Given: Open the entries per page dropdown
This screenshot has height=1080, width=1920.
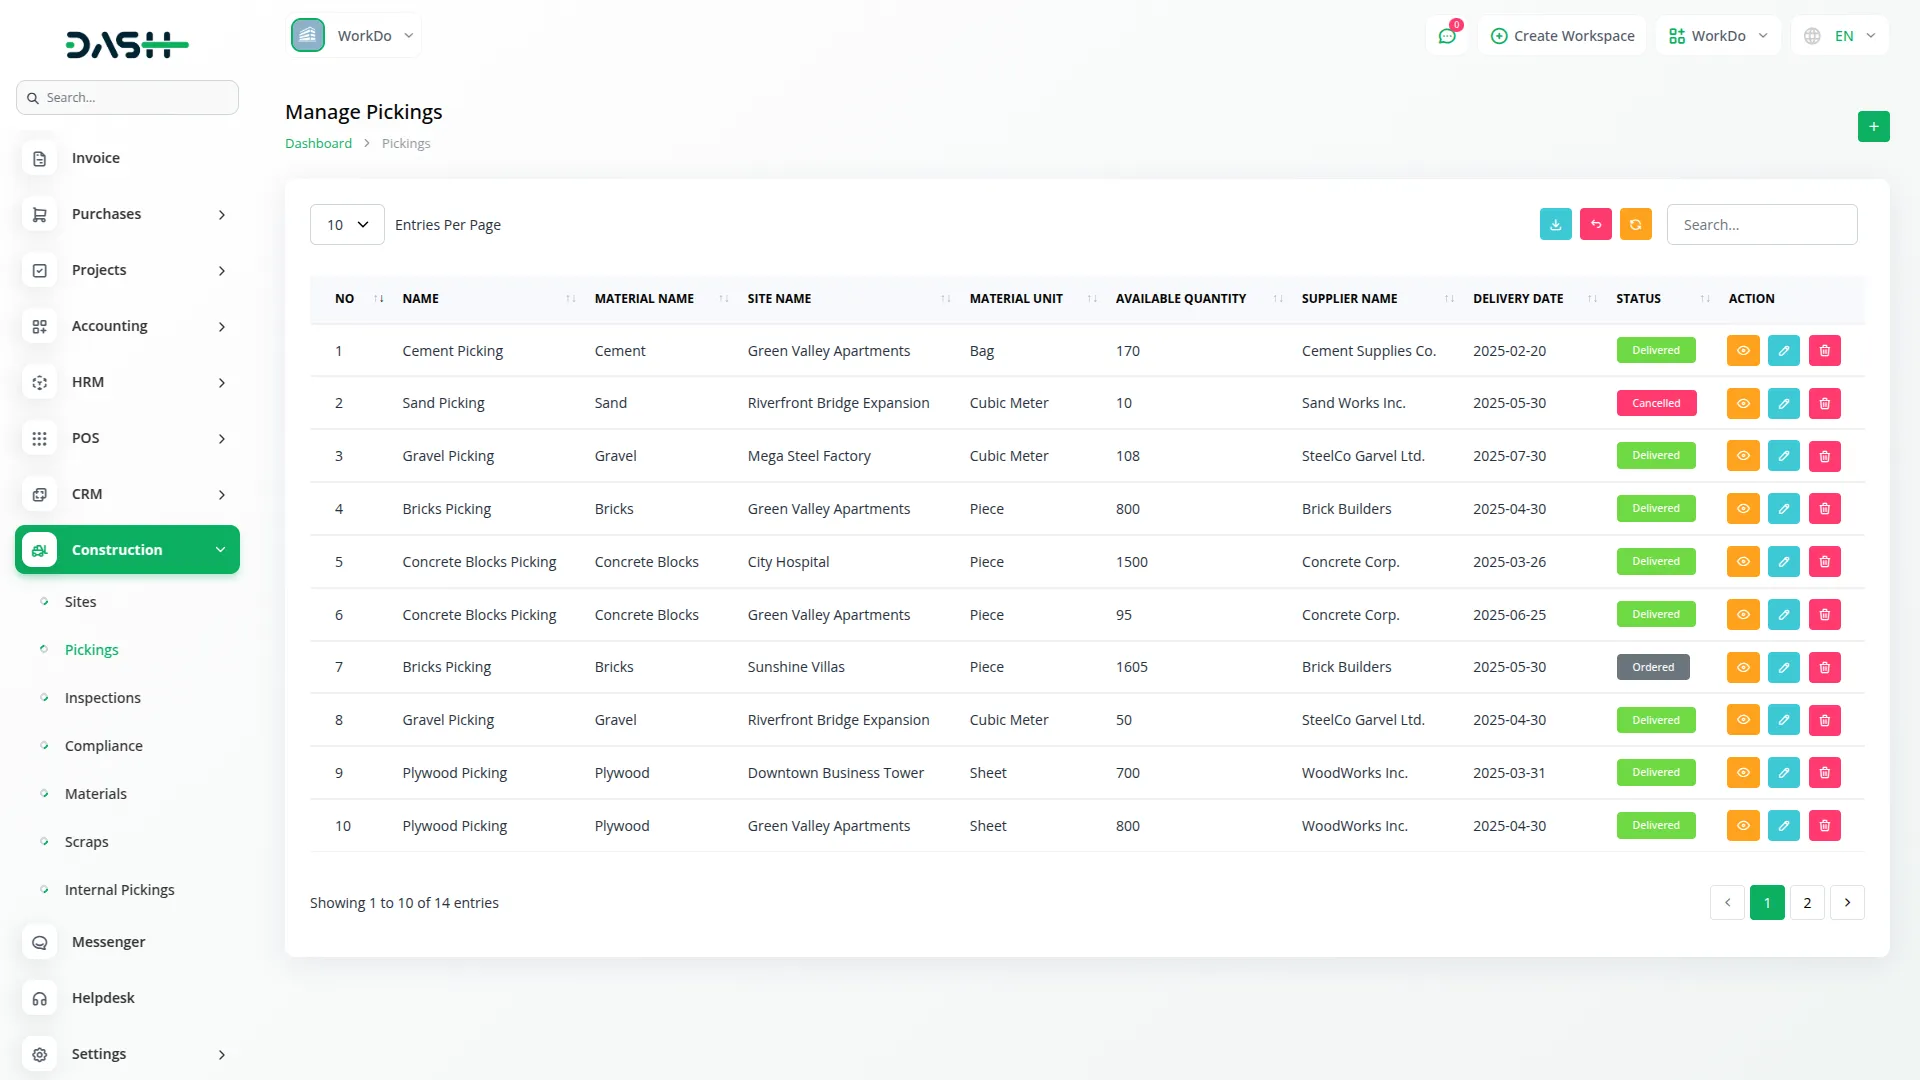Looking at the screenshot, I should point(347,225).
